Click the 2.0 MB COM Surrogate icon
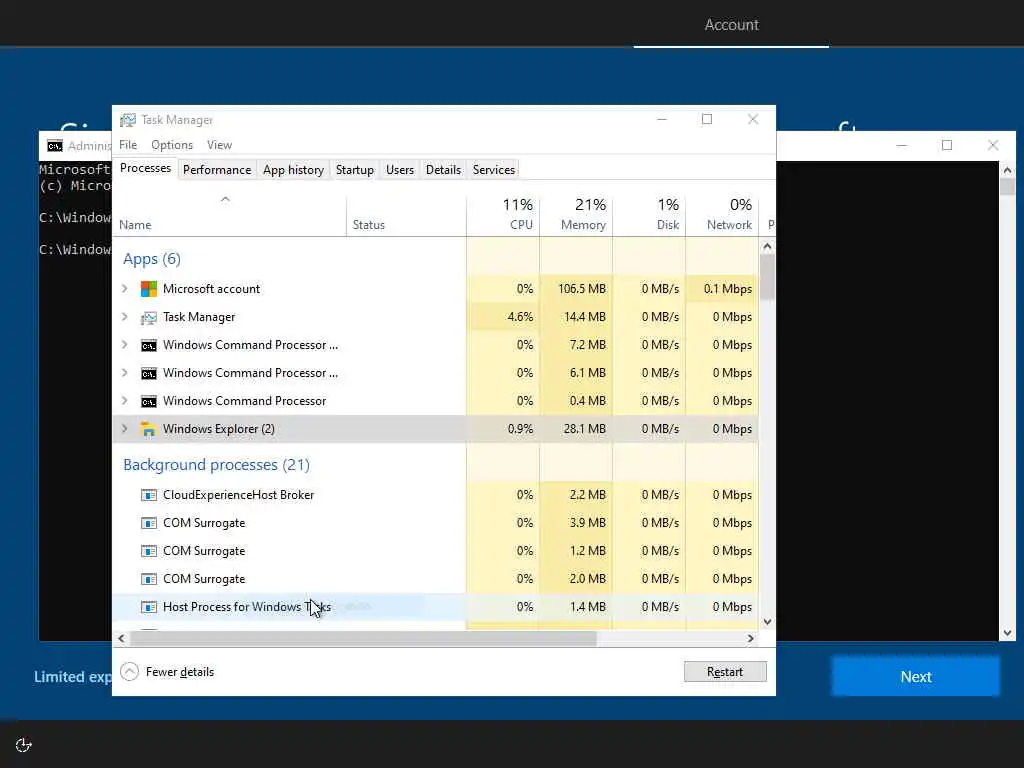 pos(149,579)
